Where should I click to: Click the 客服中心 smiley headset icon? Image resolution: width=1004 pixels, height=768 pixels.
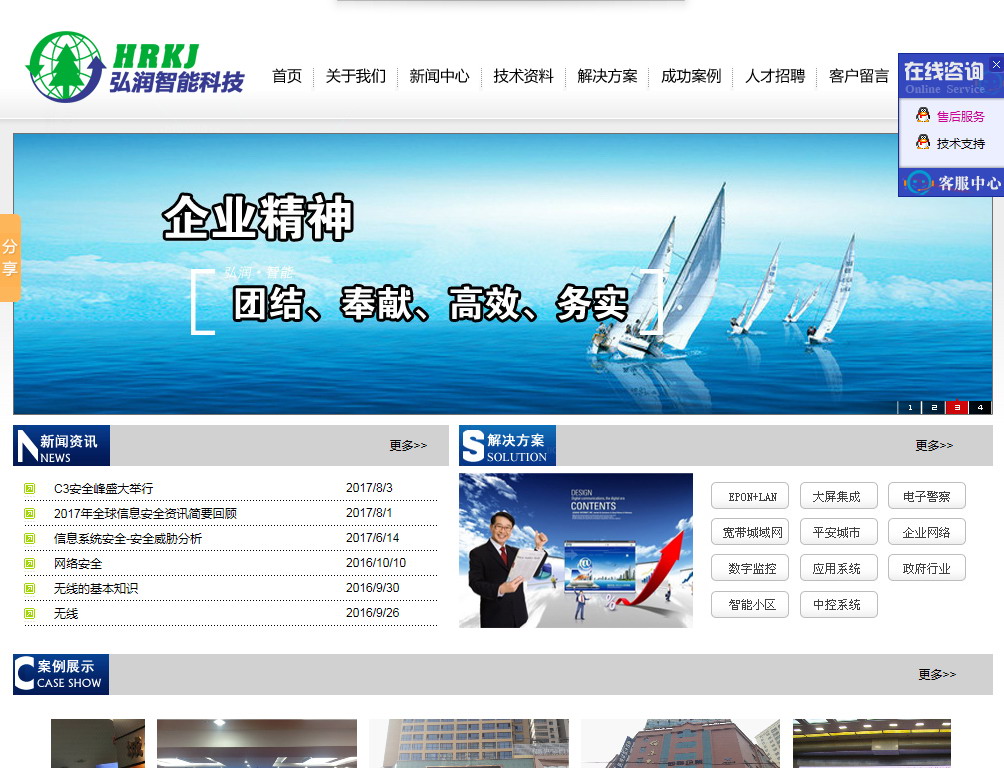[x=919, y=183]
